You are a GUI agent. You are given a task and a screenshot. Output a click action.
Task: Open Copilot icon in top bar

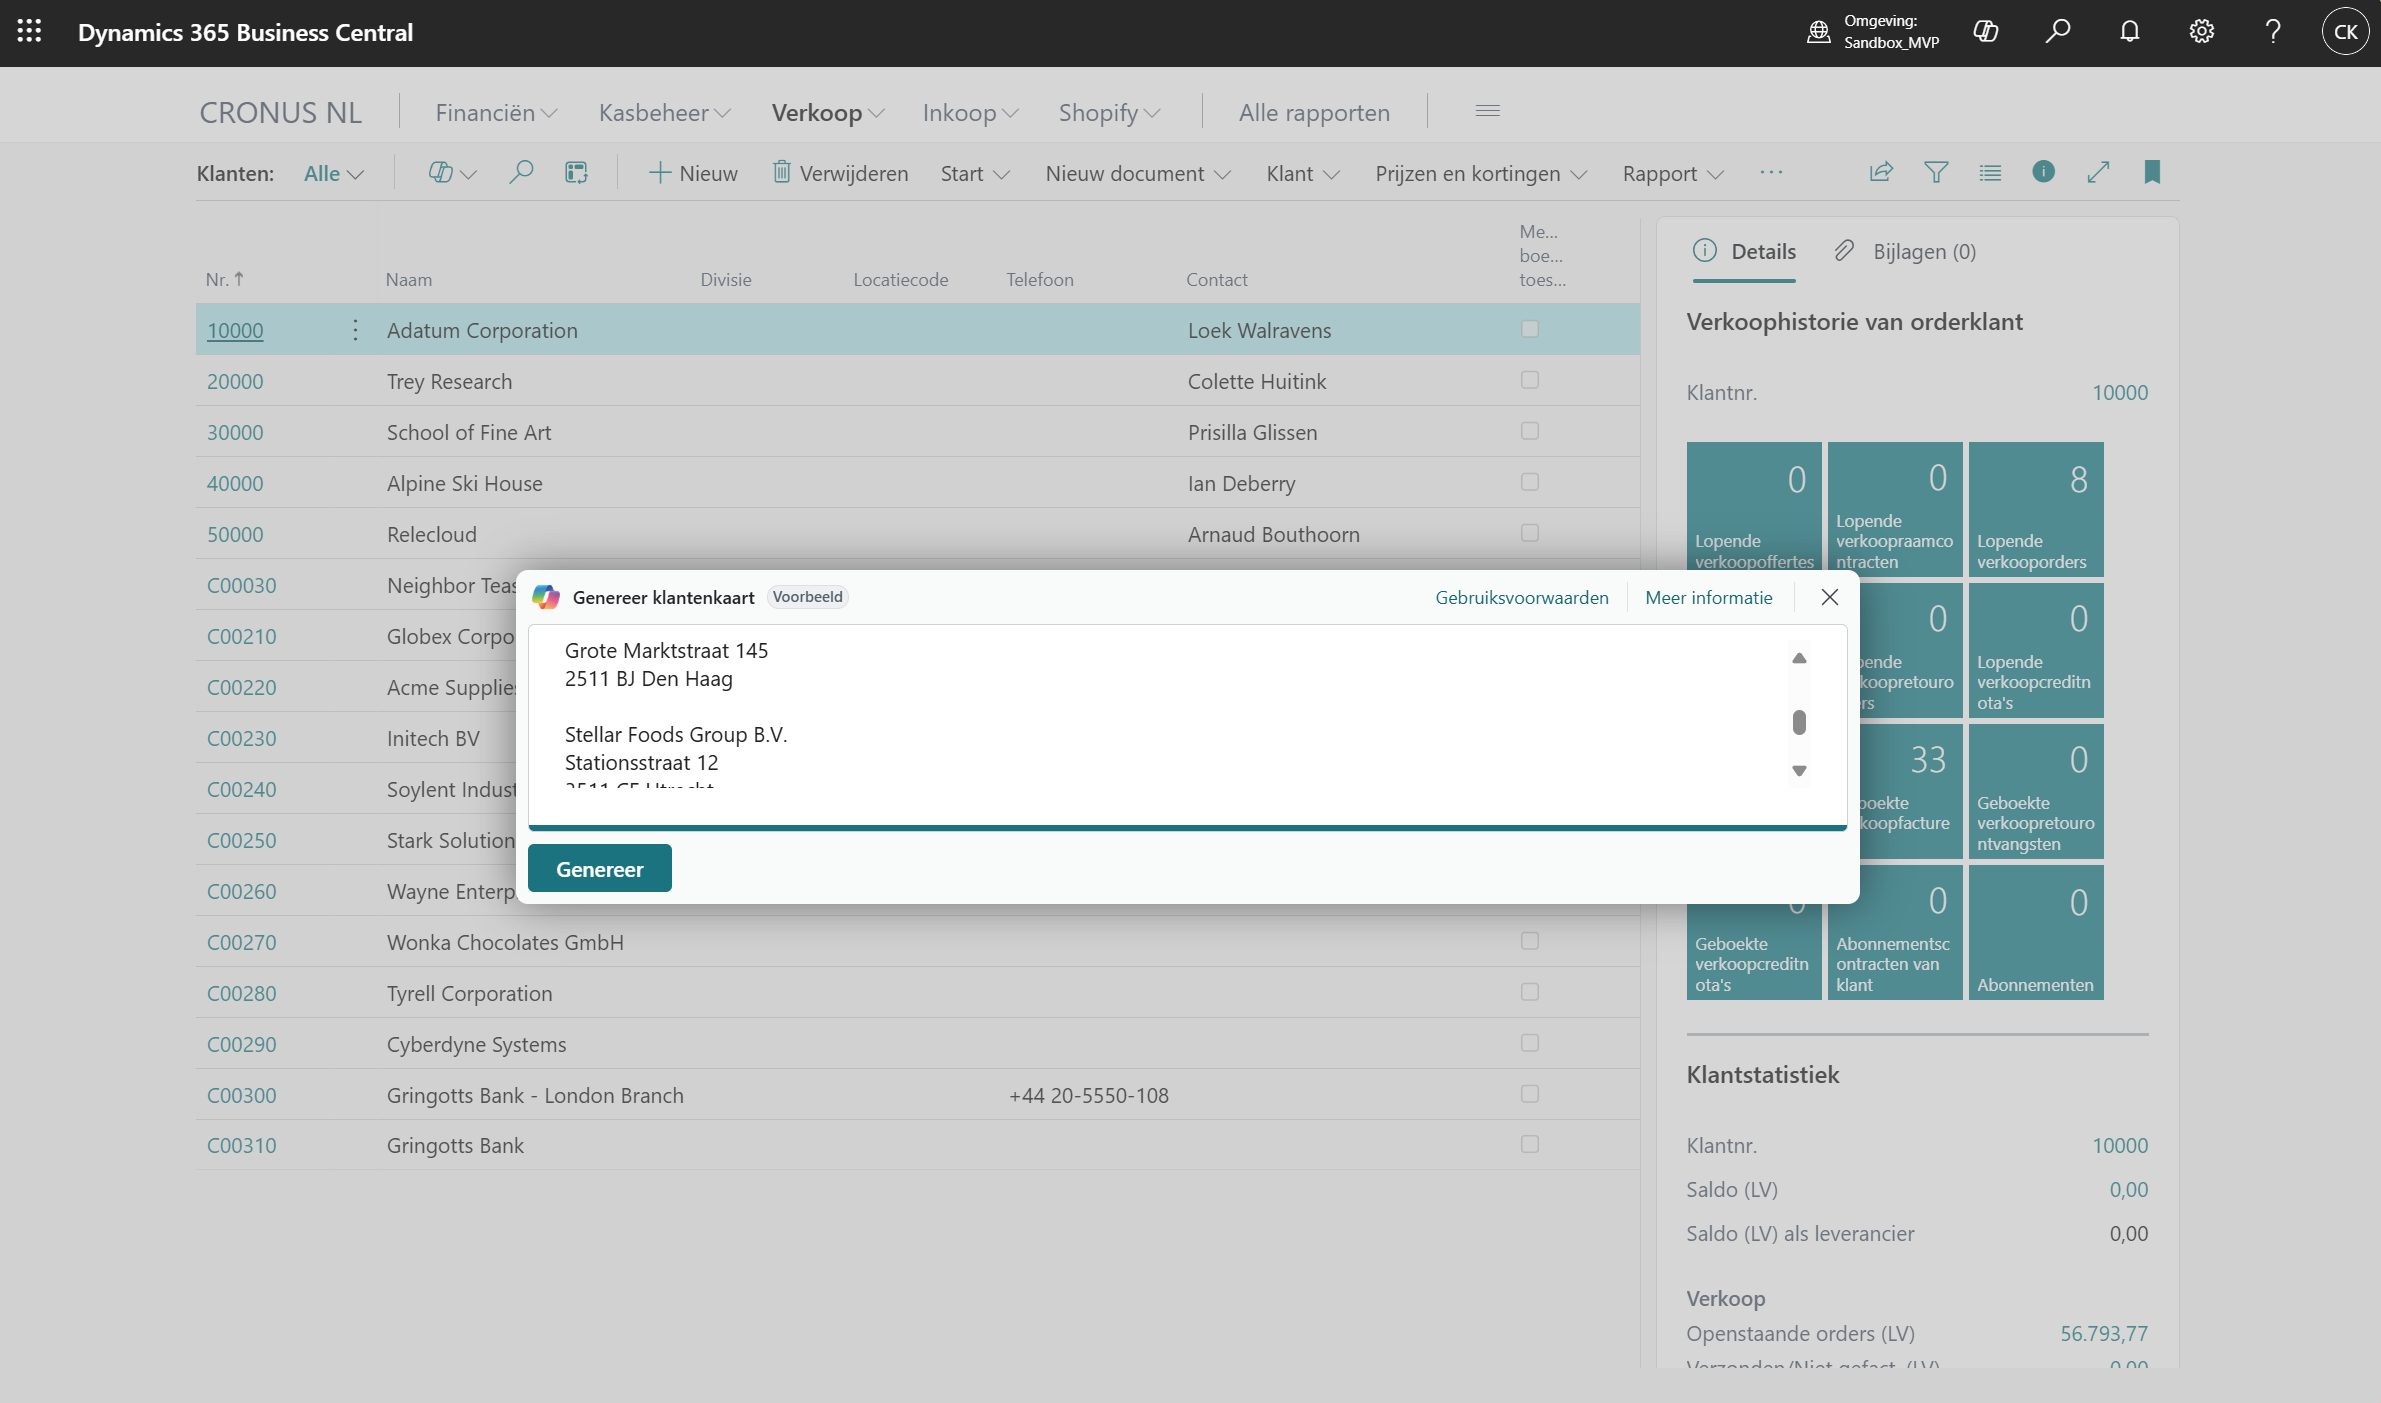[x=1985, y=32]
